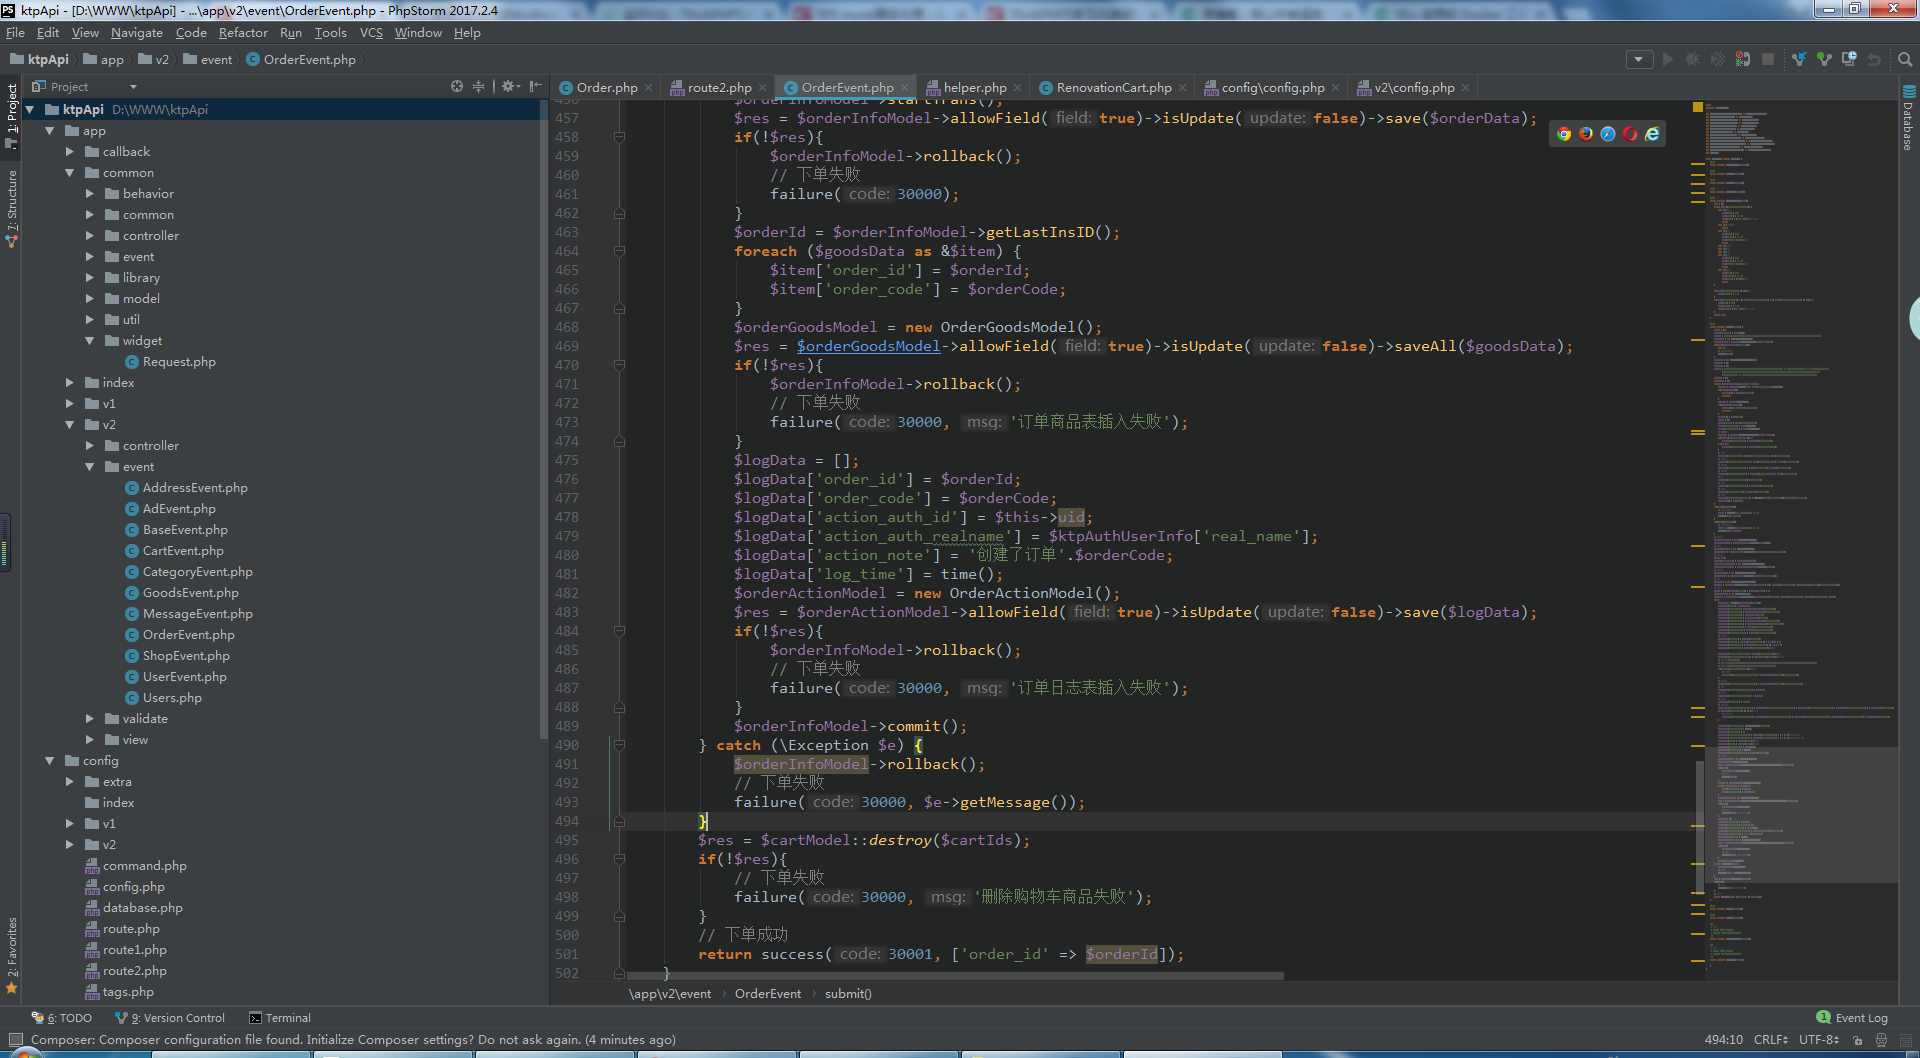Viewport: 1920px width, 1058px height.
Task: Open the Terminal tool window
Action: pos(280,1018)
